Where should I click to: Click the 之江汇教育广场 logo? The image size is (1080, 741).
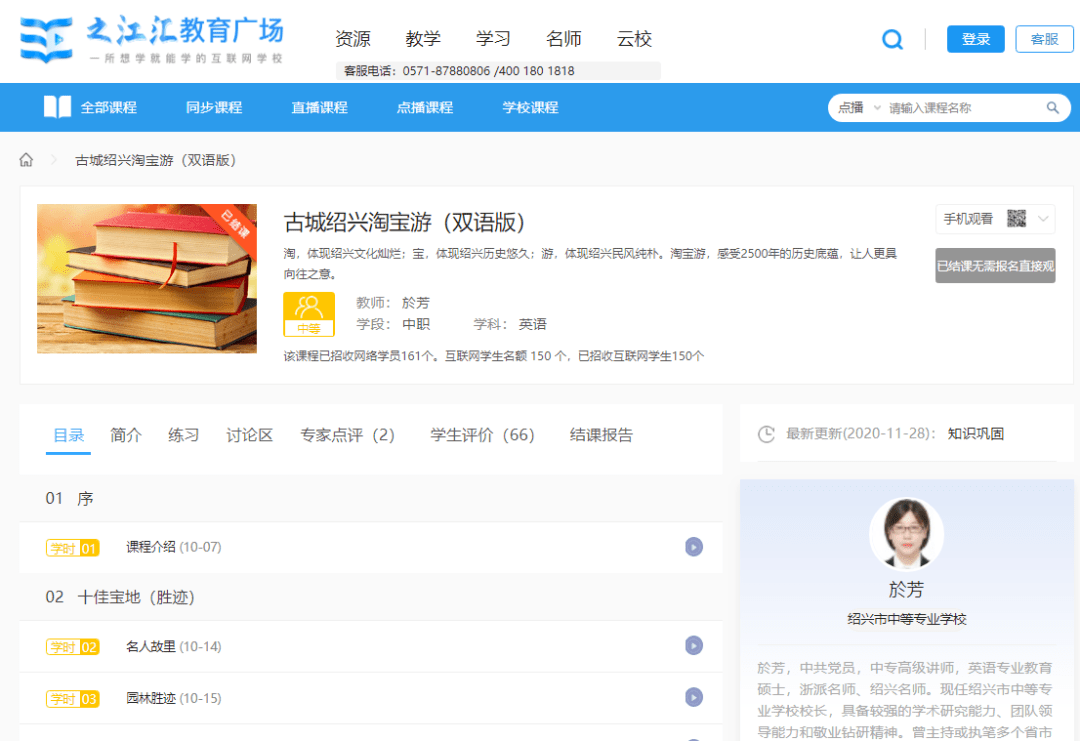pyautogui.click(x=152, y=40)
